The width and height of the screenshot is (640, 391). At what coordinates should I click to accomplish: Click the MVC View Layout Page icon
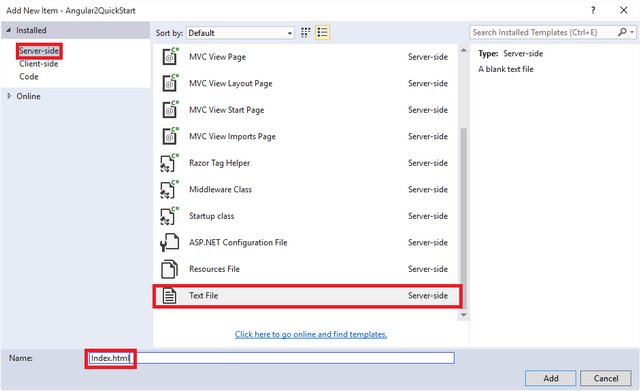[x=170, y=83]
